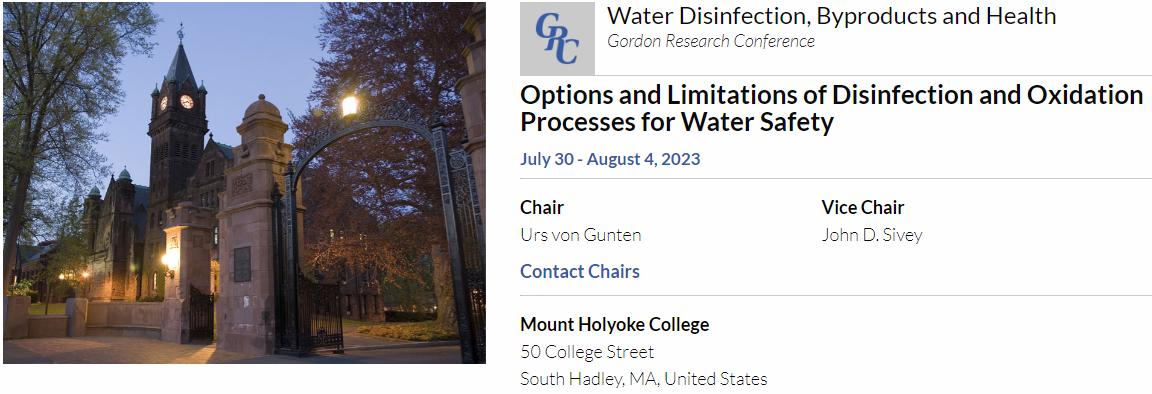Screen dimensions: 1152x394
Task: Click the Mount Holyoke College venue name
Action: (x=615, y=324)
